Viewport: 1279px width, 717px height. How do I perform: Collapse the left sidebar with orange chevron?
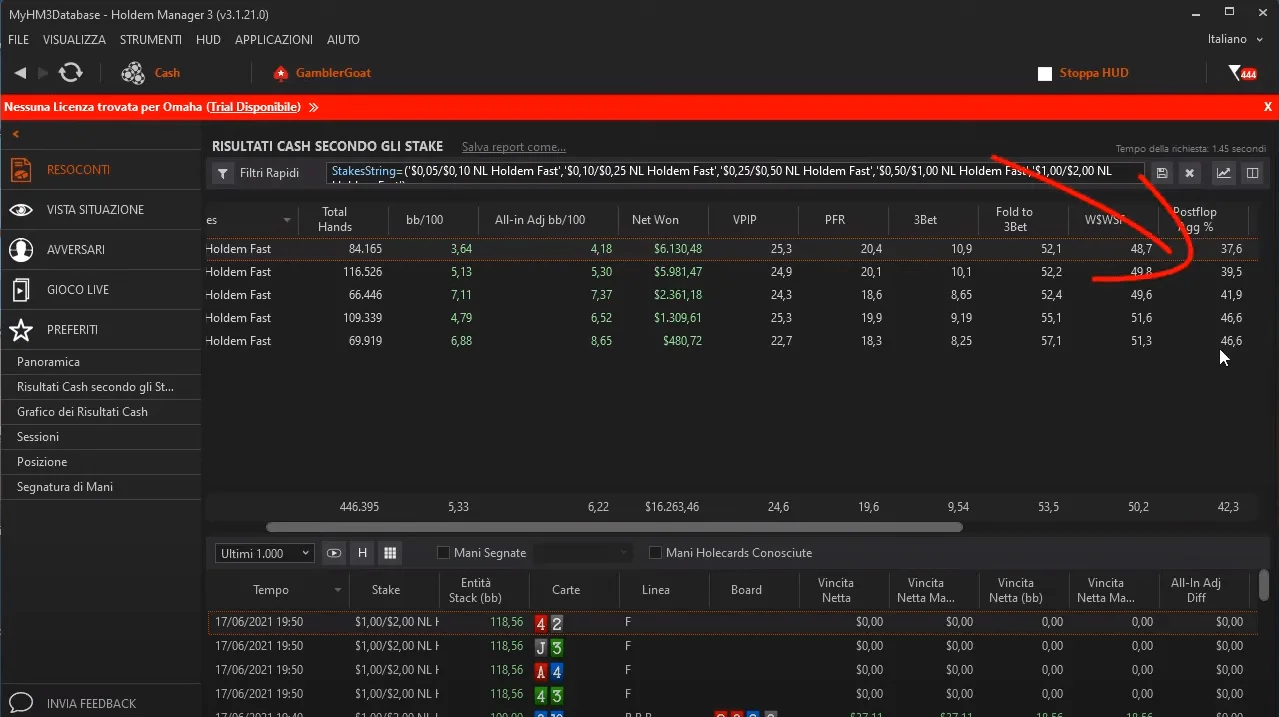[16, 134]
